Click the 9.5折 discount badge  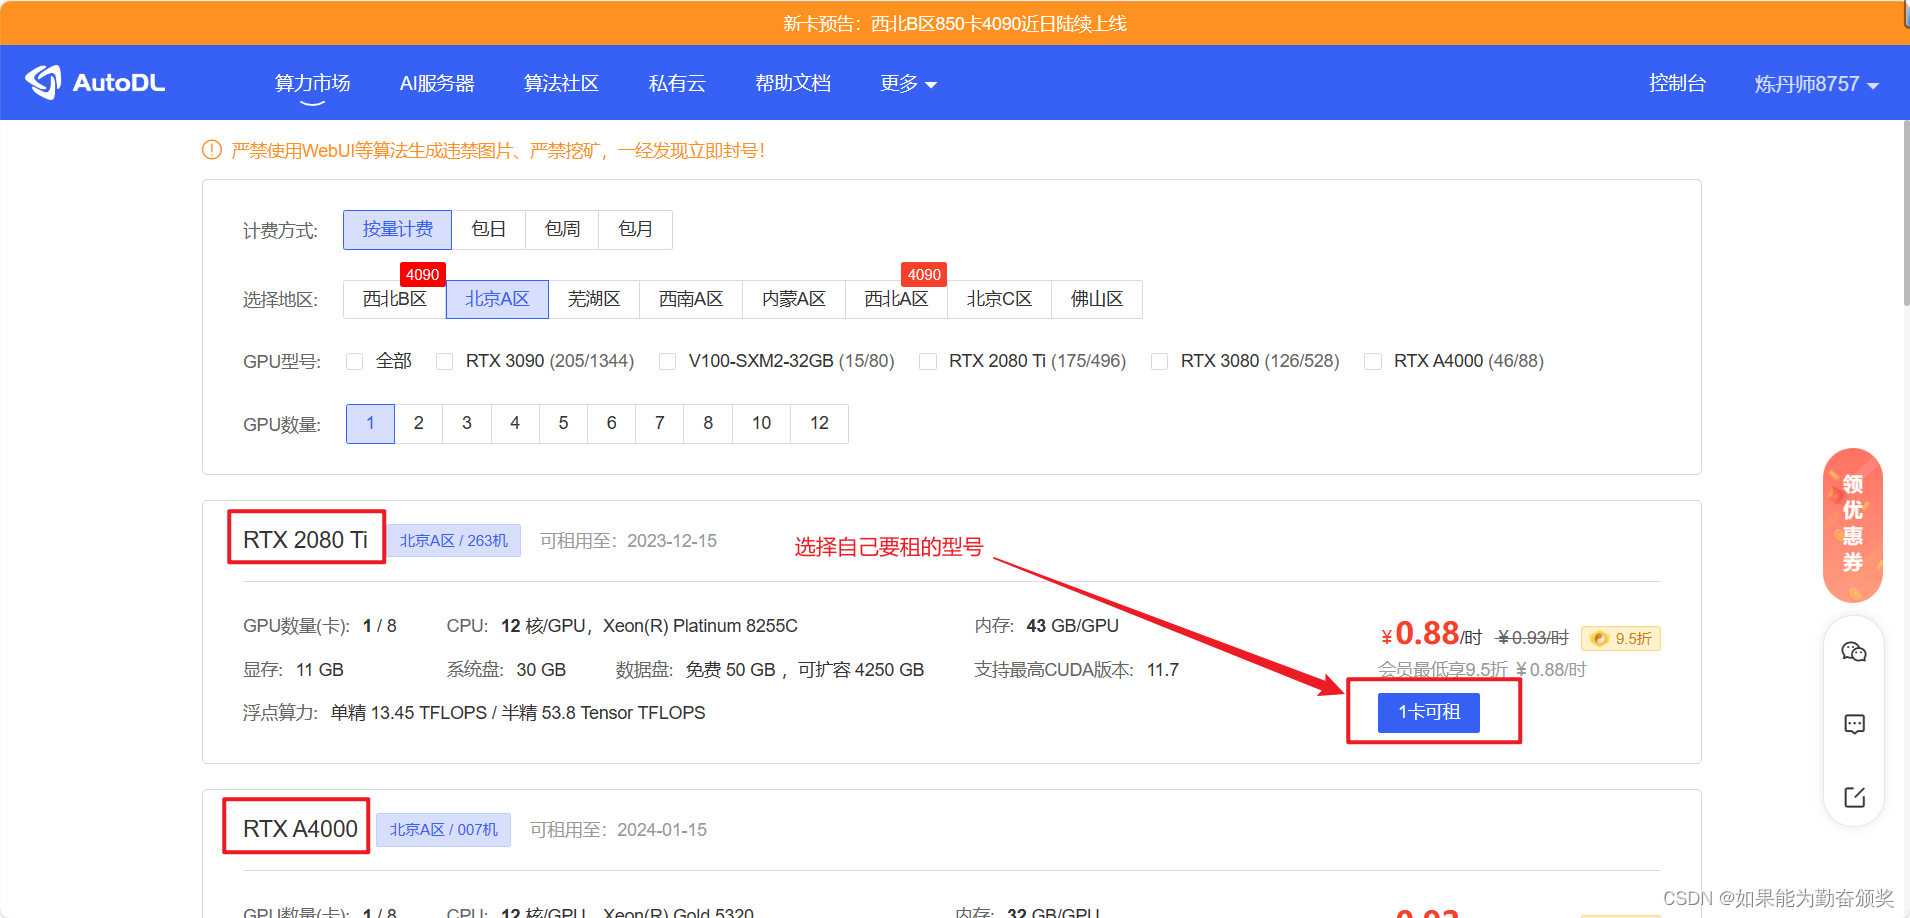point(1621,638)
